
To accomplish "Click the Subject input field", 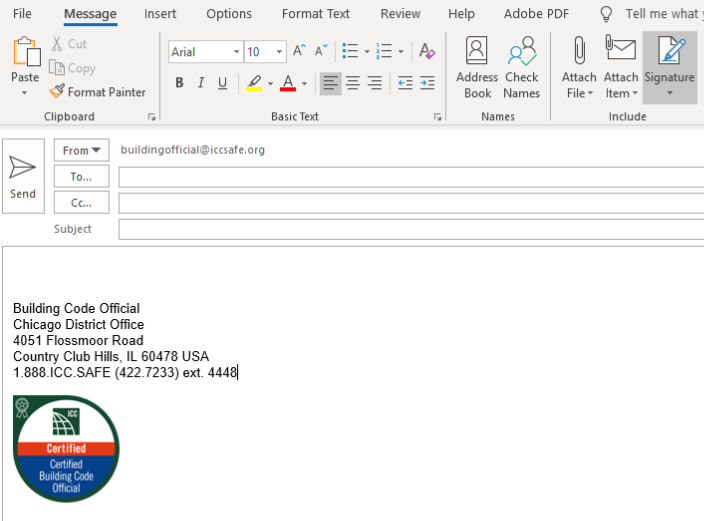I will tap(411, 230).
